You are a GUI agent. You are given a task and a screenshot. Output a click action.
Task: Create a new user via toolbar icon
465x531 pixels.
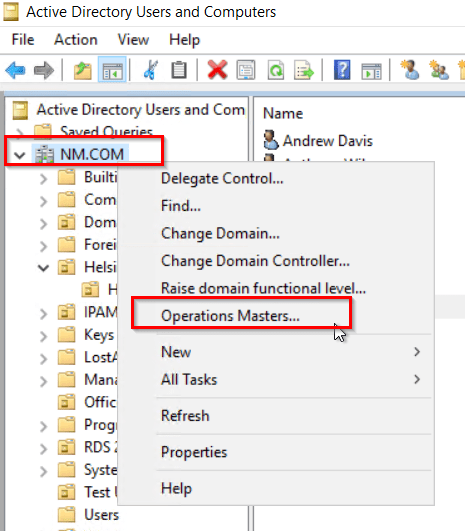point(409,70)
